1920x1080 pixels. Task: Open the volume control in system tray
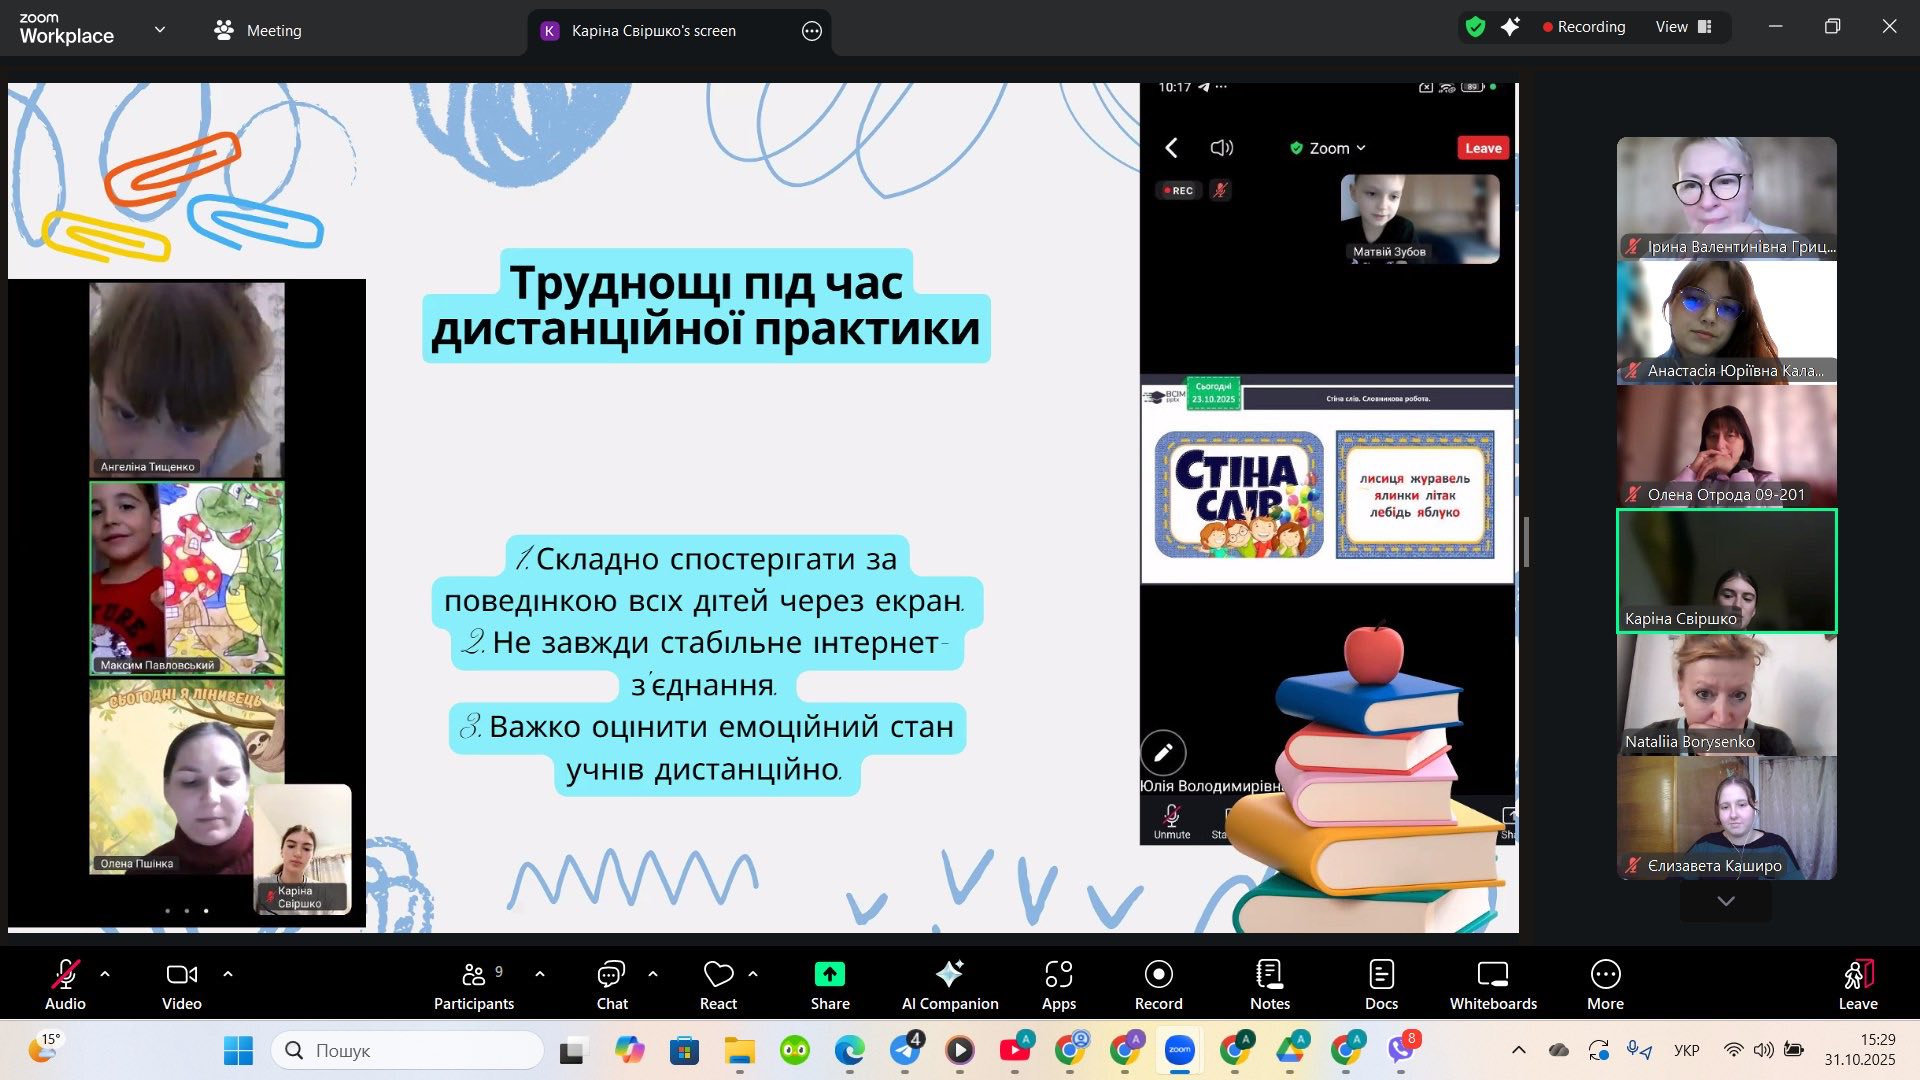click(1764, 1051)
